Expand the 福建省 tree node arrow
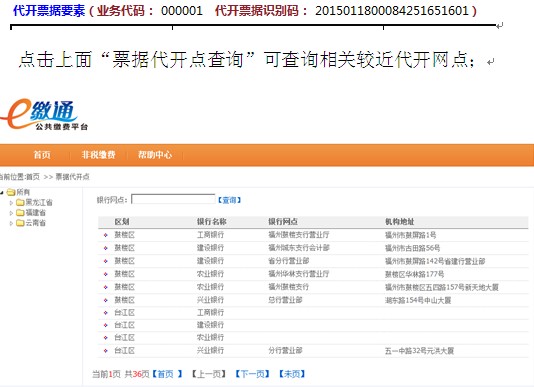 11,213
